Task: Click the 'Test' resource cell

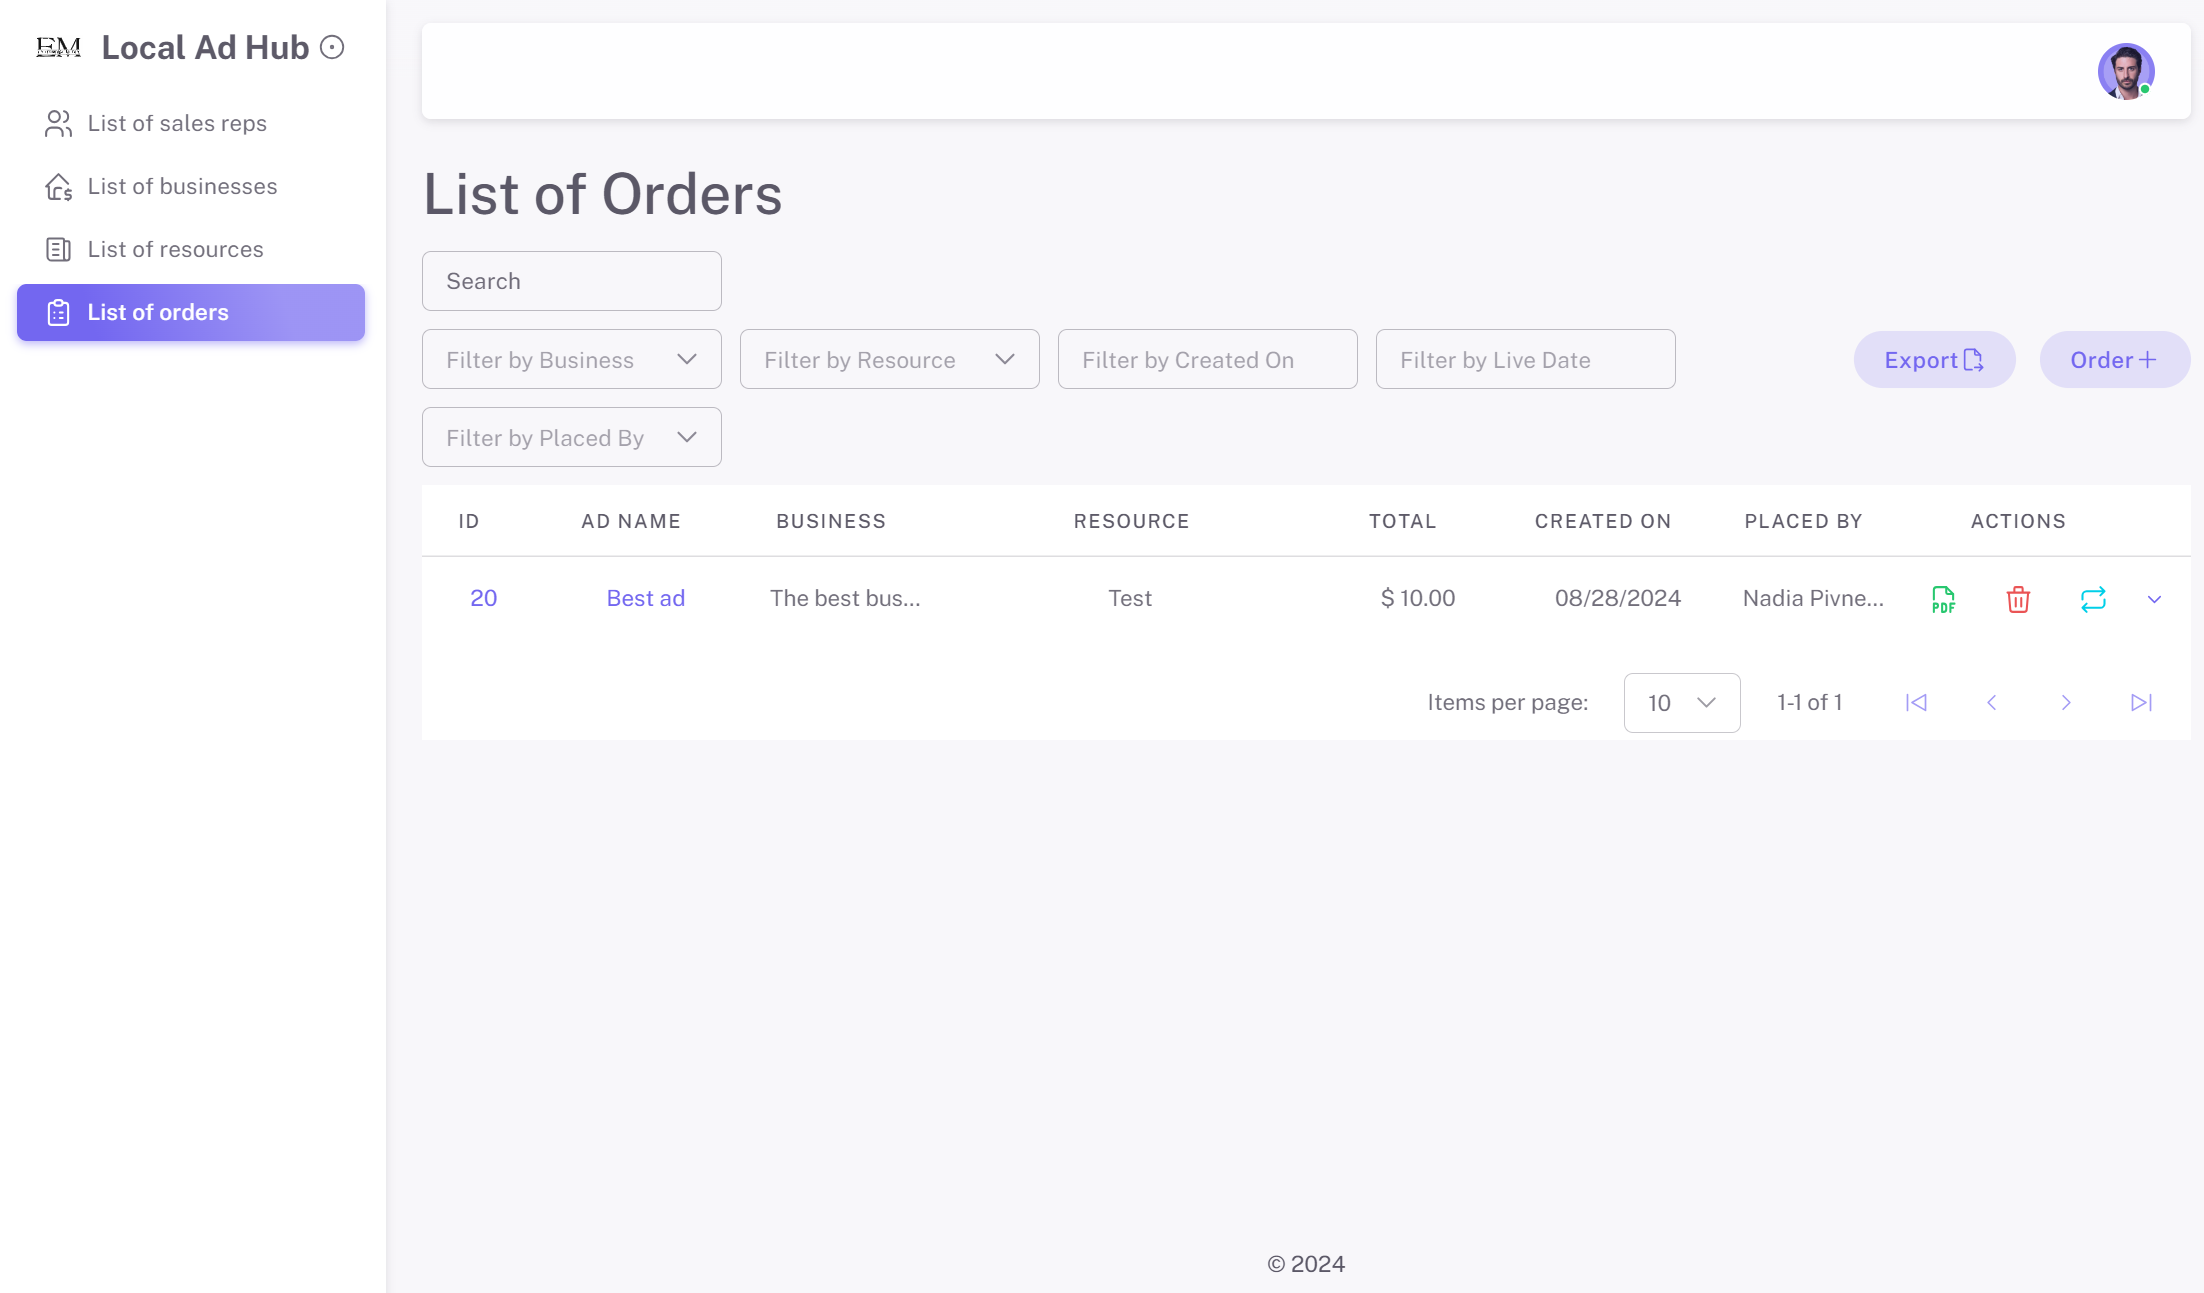Action: pyautogui.click(x=1130, y=598)
